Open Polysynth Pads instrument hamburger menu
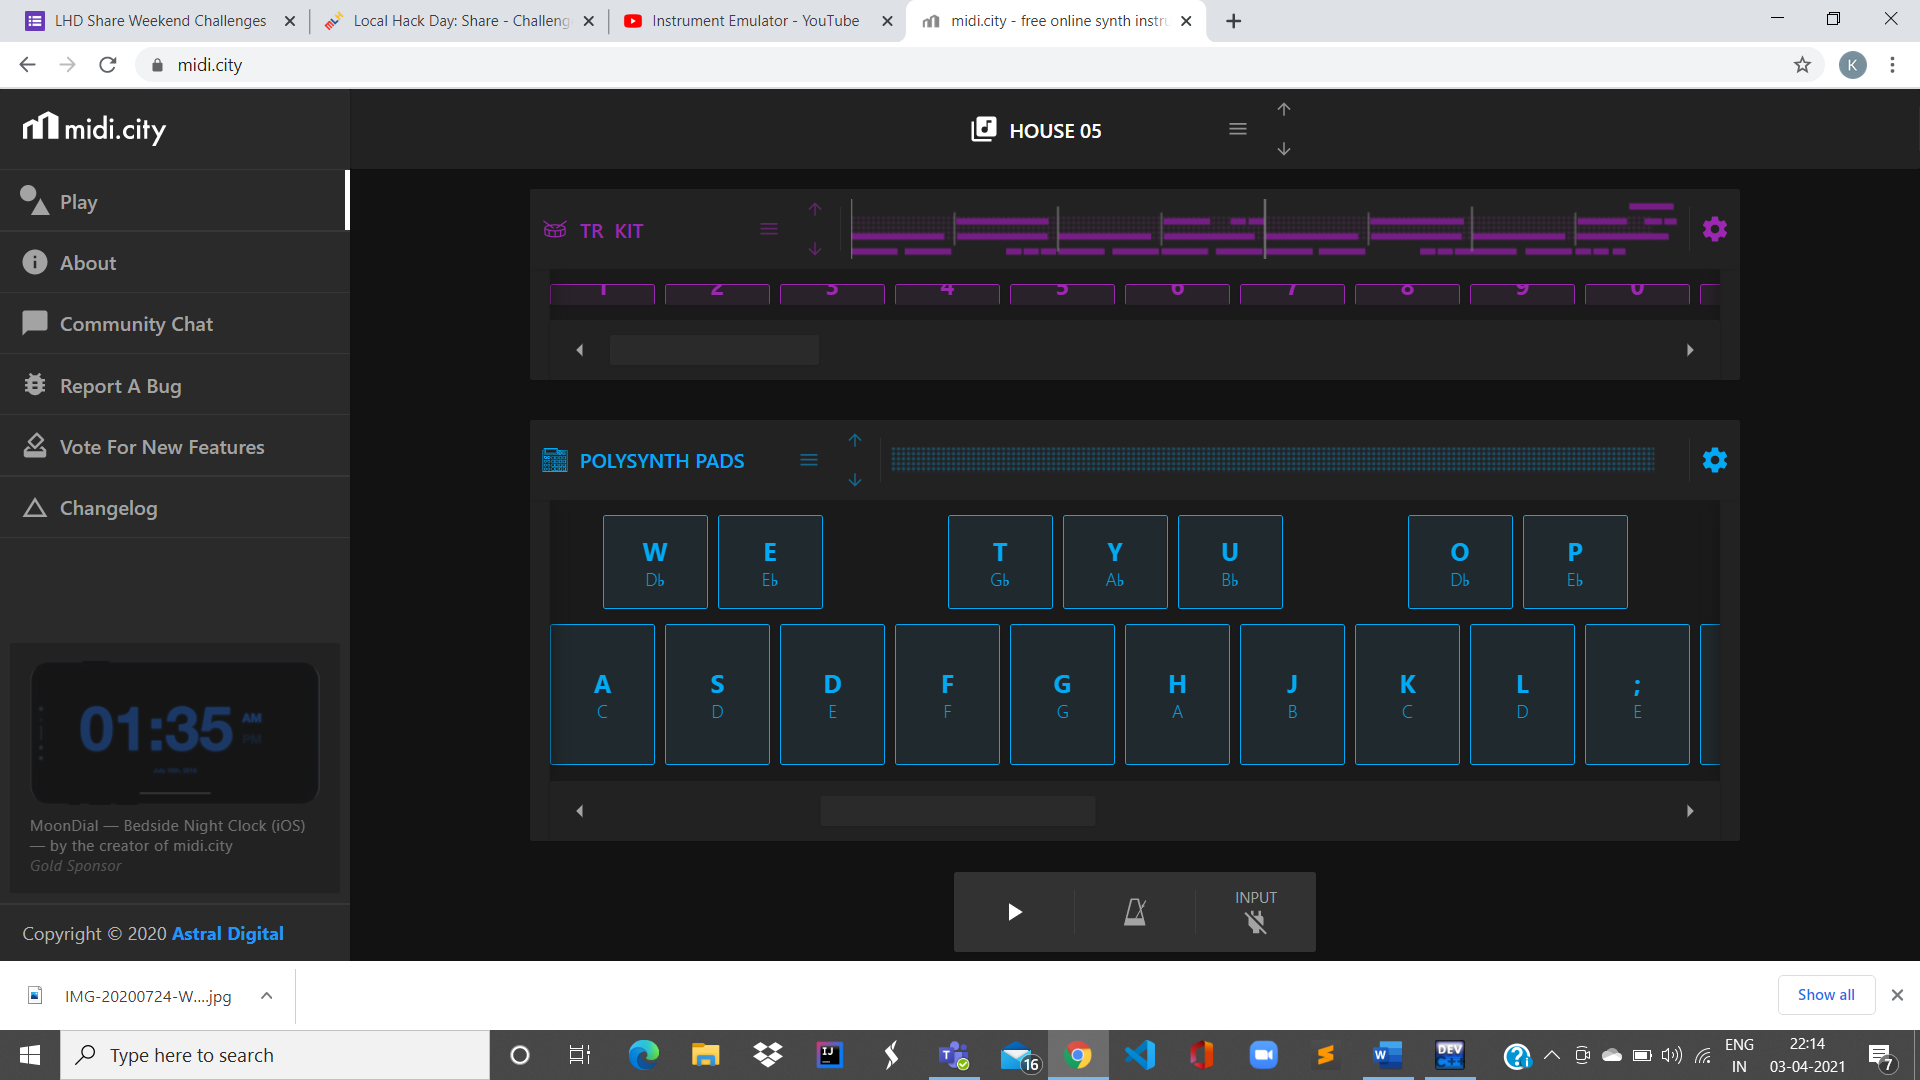Viewport: 1920px width, 1080px height. (808, 460)
